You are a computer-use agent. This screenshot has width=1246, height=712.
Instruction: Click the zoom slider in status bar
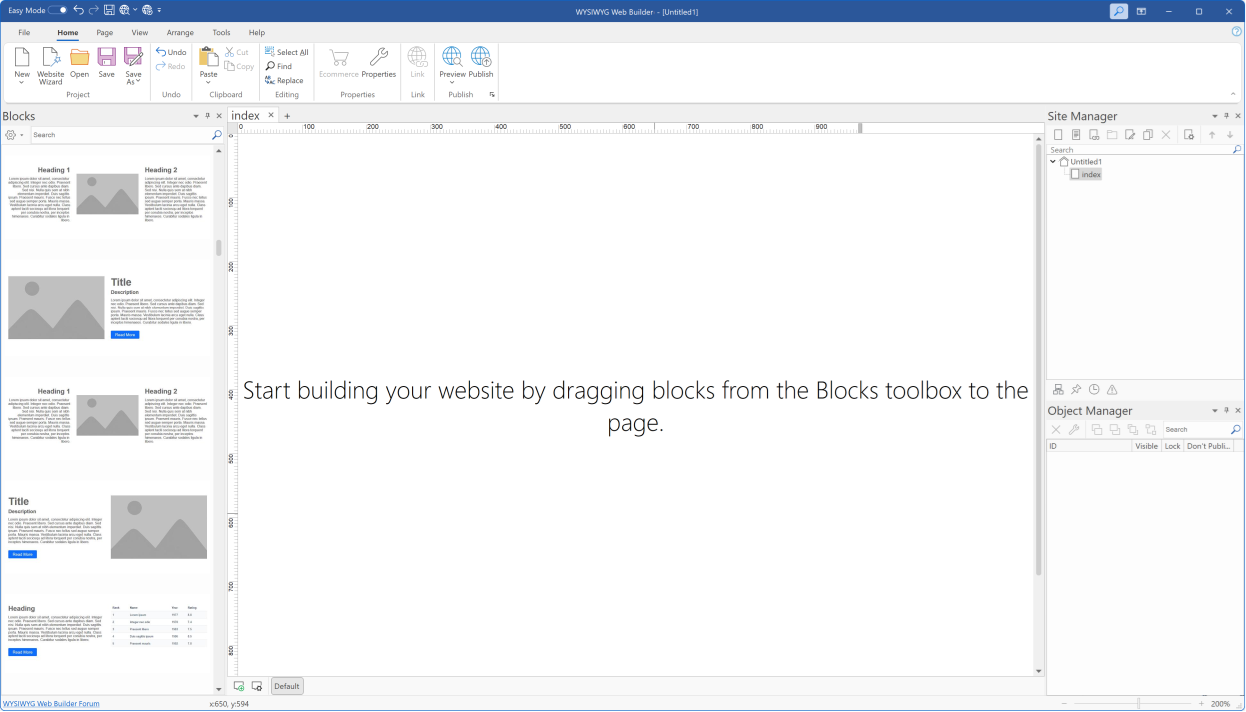[1139, 704]
